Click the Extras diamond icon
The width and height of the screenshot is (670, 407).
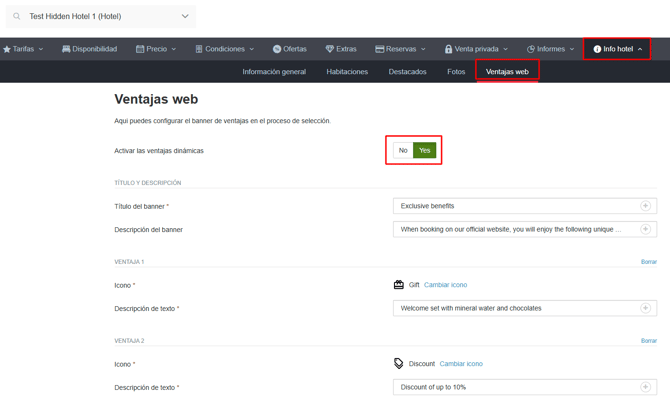pos(329,49)
